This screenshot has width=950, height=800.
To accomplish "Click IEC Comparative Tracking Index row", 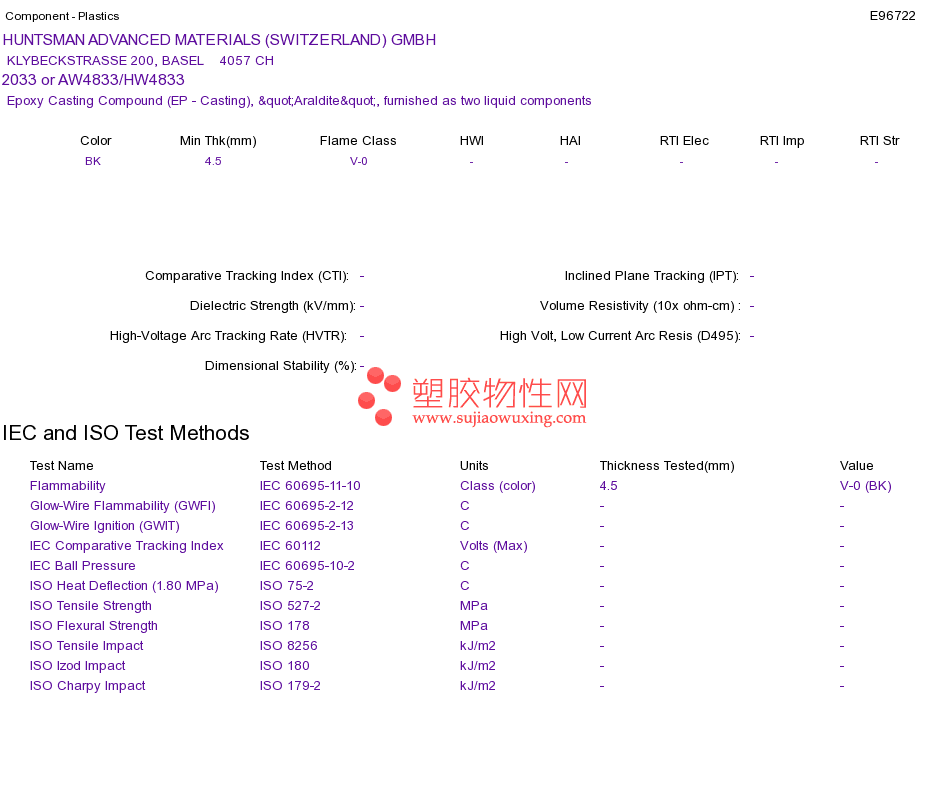I will tap(127, 546).
